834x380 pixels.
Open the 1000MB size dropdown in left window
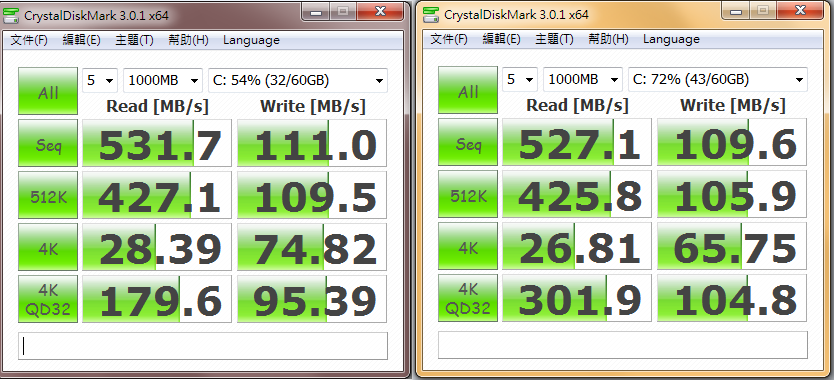[x=163, y=80]
